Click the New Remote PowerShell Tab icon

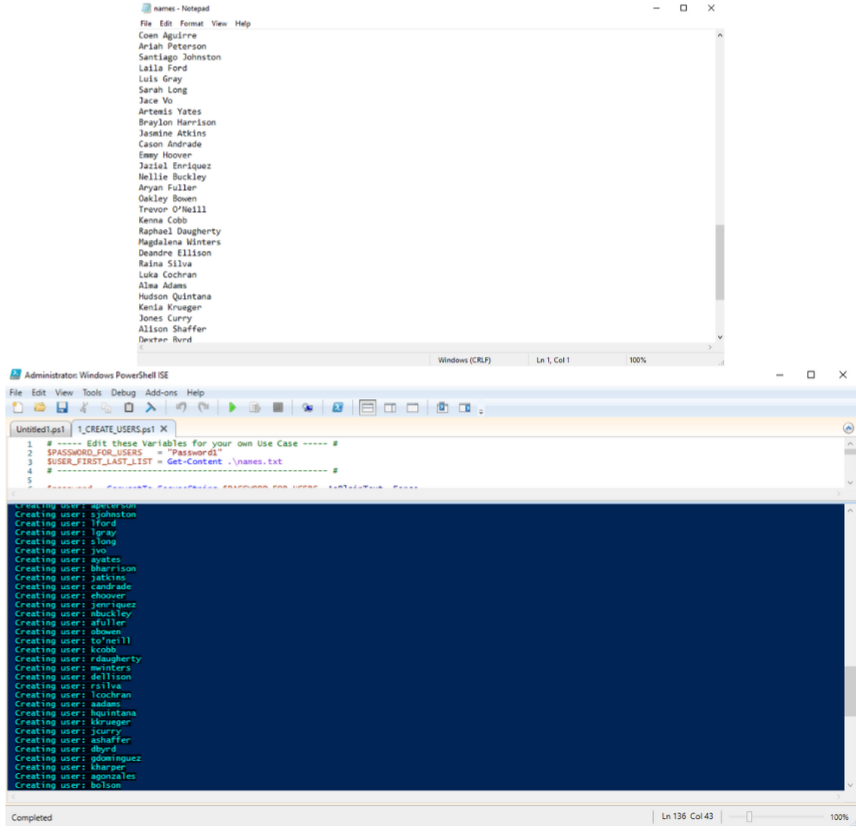coord(308,408)
